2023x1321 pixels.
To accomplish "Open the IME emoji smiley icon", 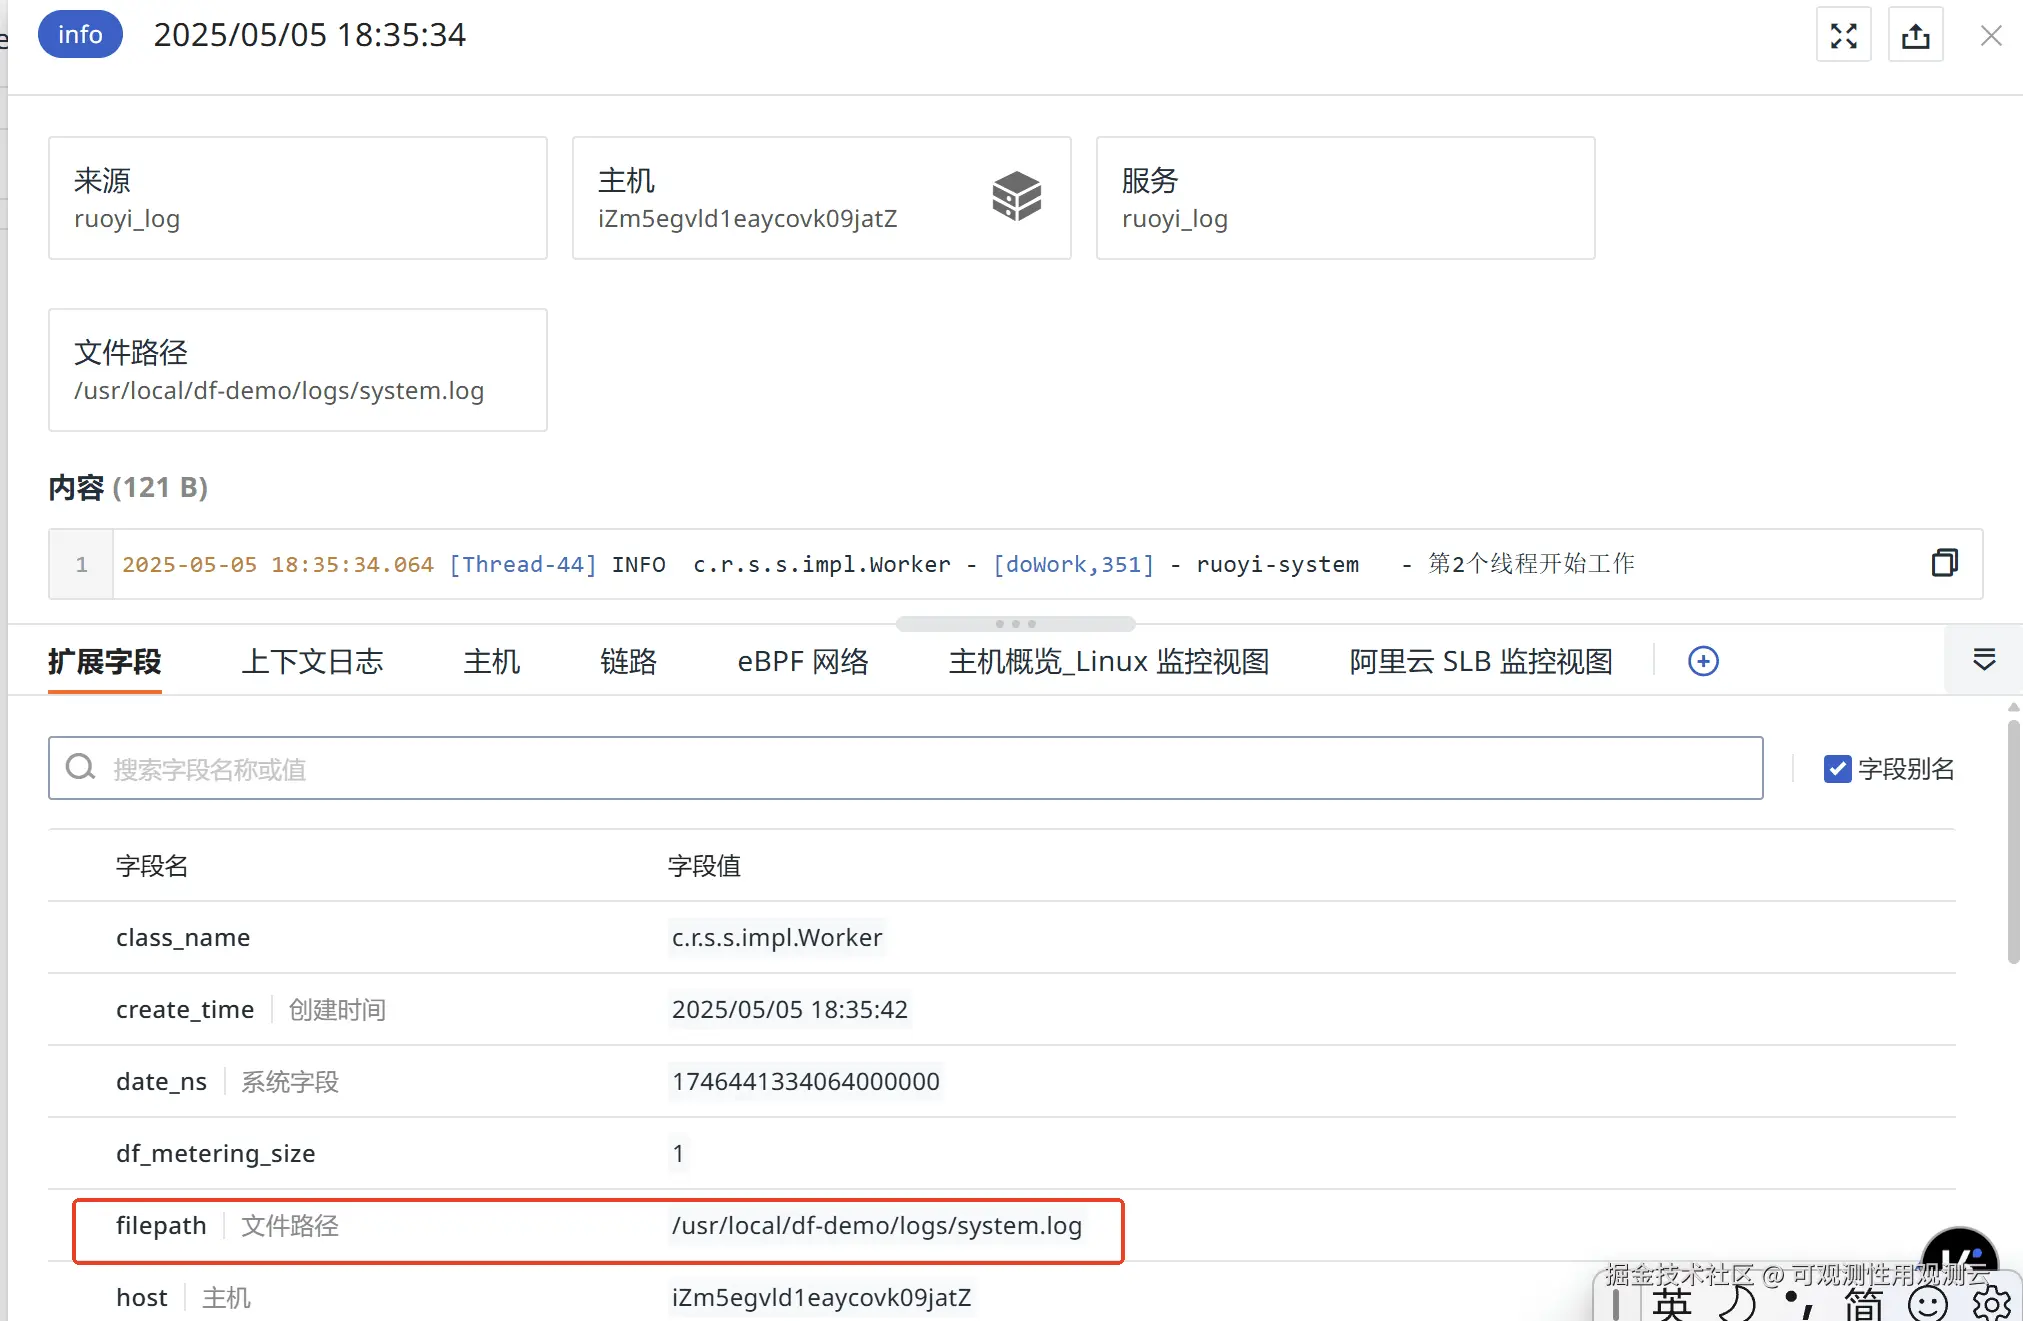I will [x=1927, y=1303].
